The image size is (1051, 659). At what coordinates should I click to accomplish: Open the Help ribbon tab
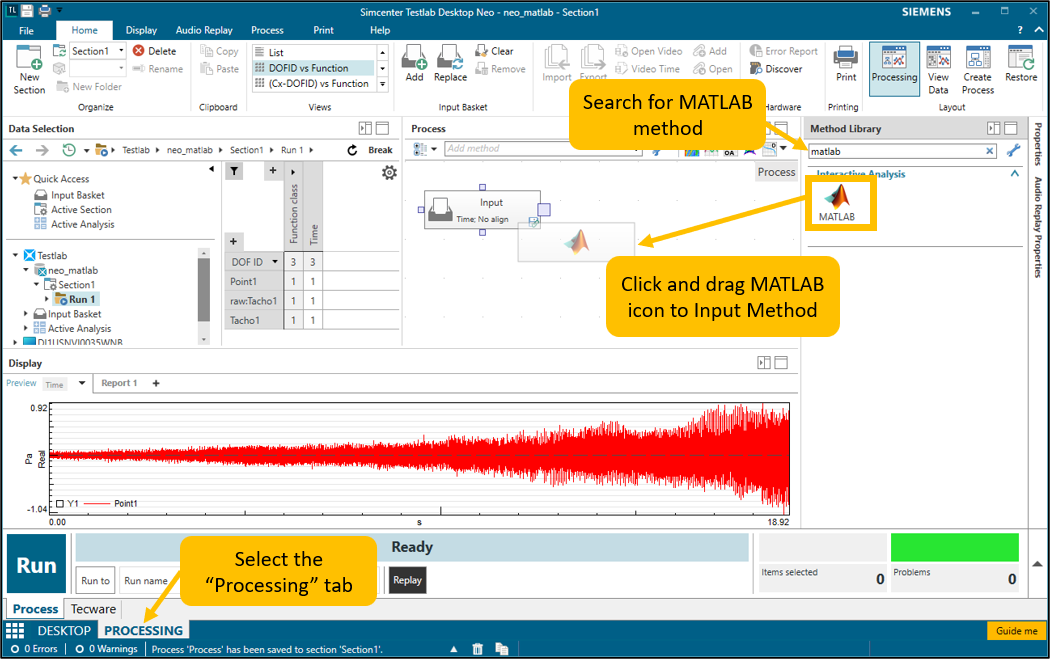click(x=380, y=30)
